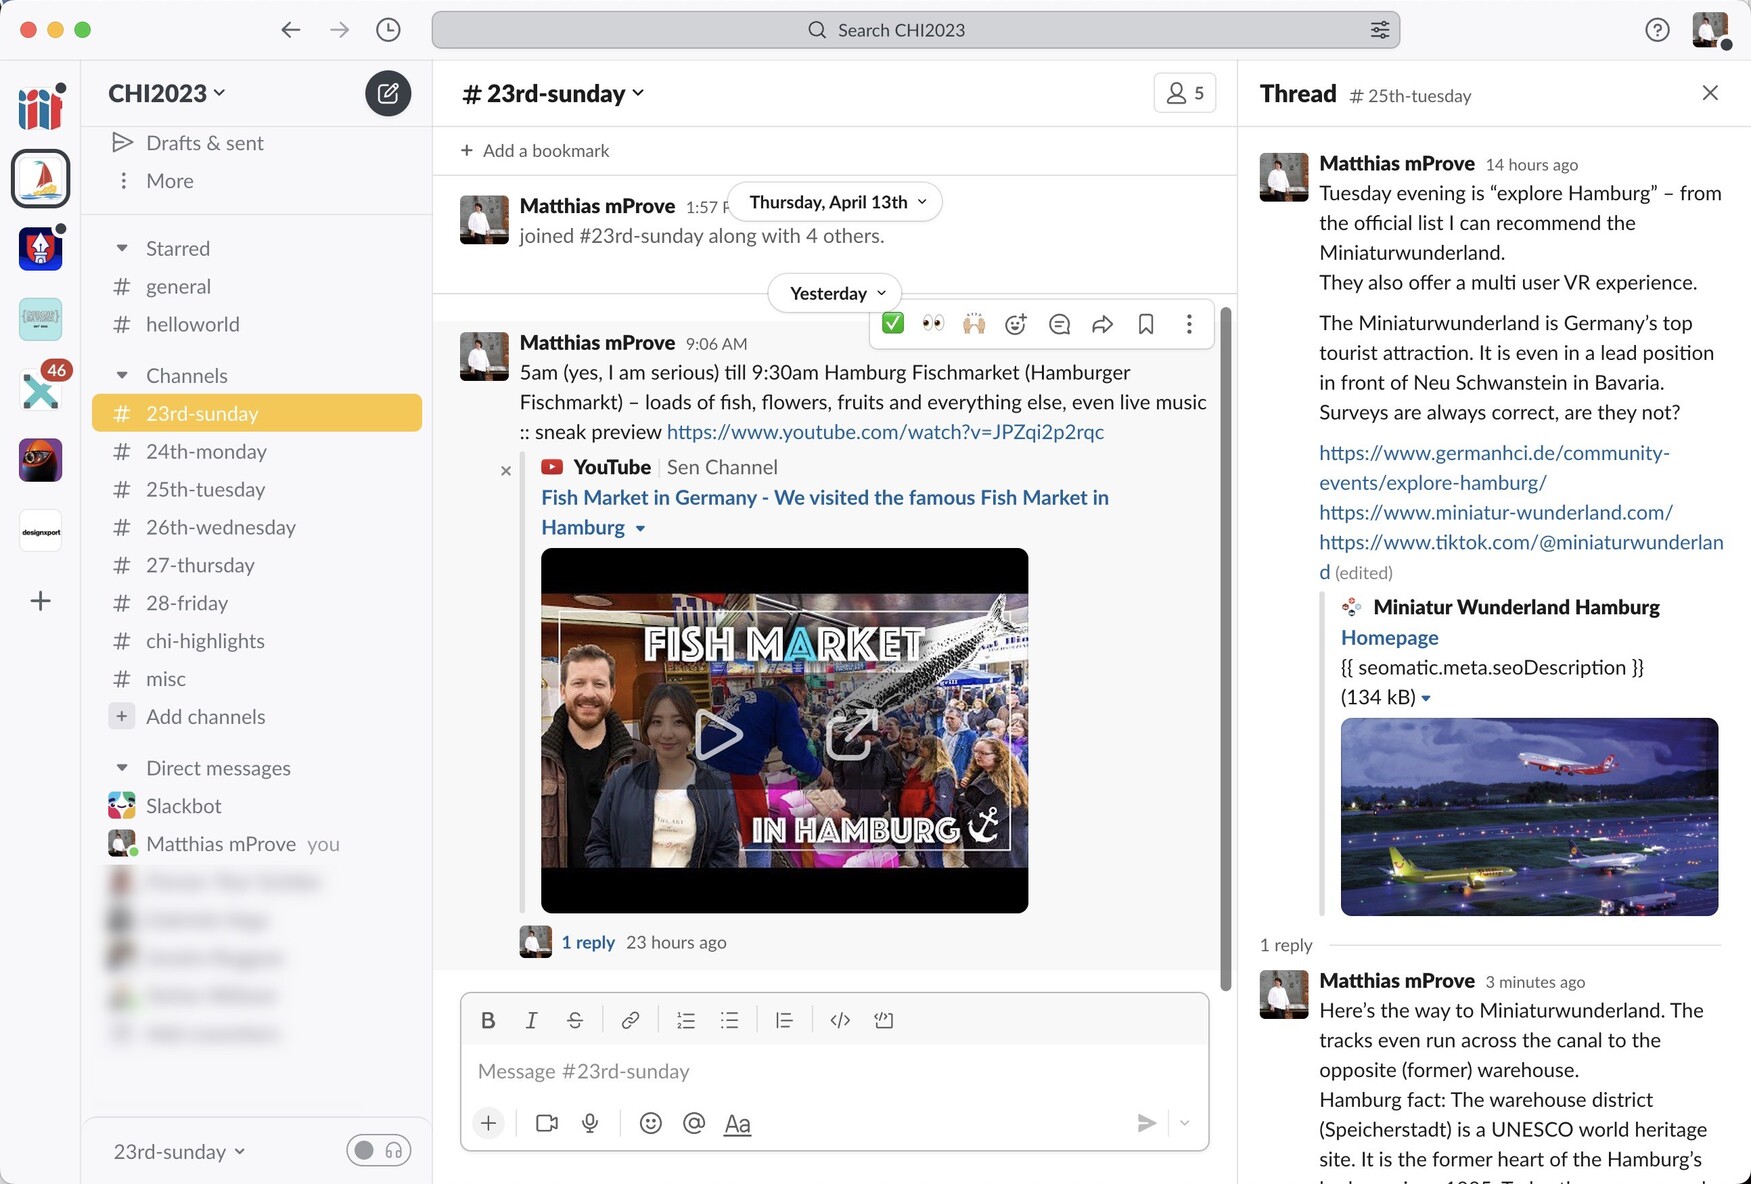Screen dimensions: 1751x1184
Task: Open the More sidebar menu
Action: 257,181
